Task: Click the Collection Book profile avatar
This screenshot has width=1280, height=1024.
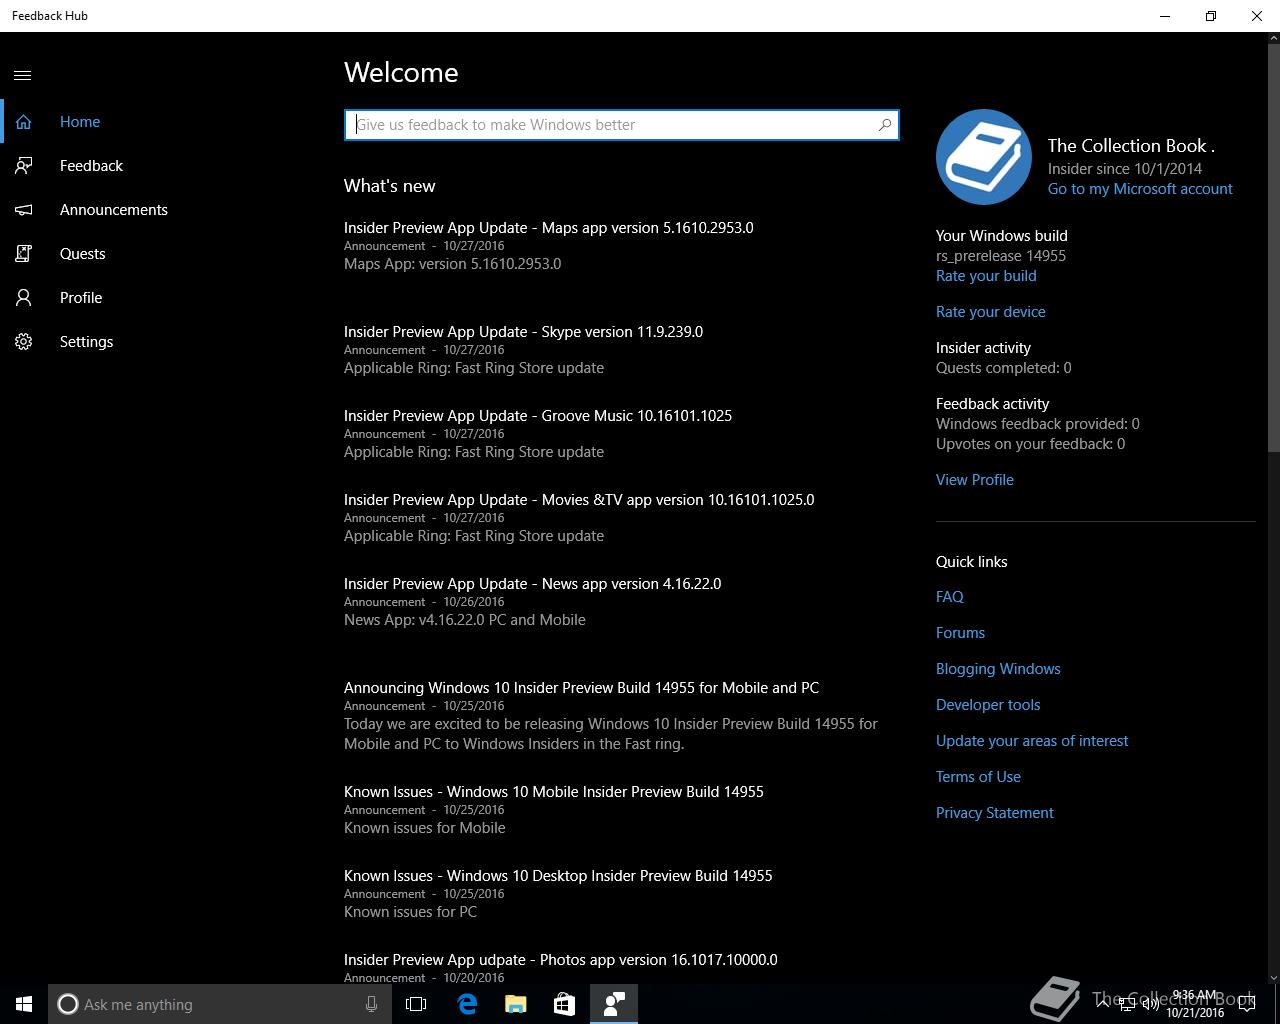Action: [984, 157]
